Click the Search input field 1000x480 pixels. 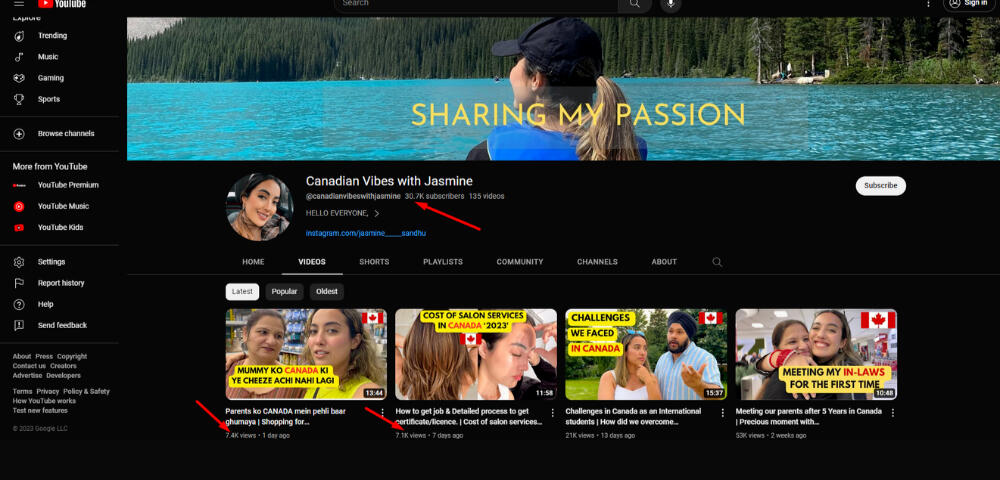click(476, 4)
